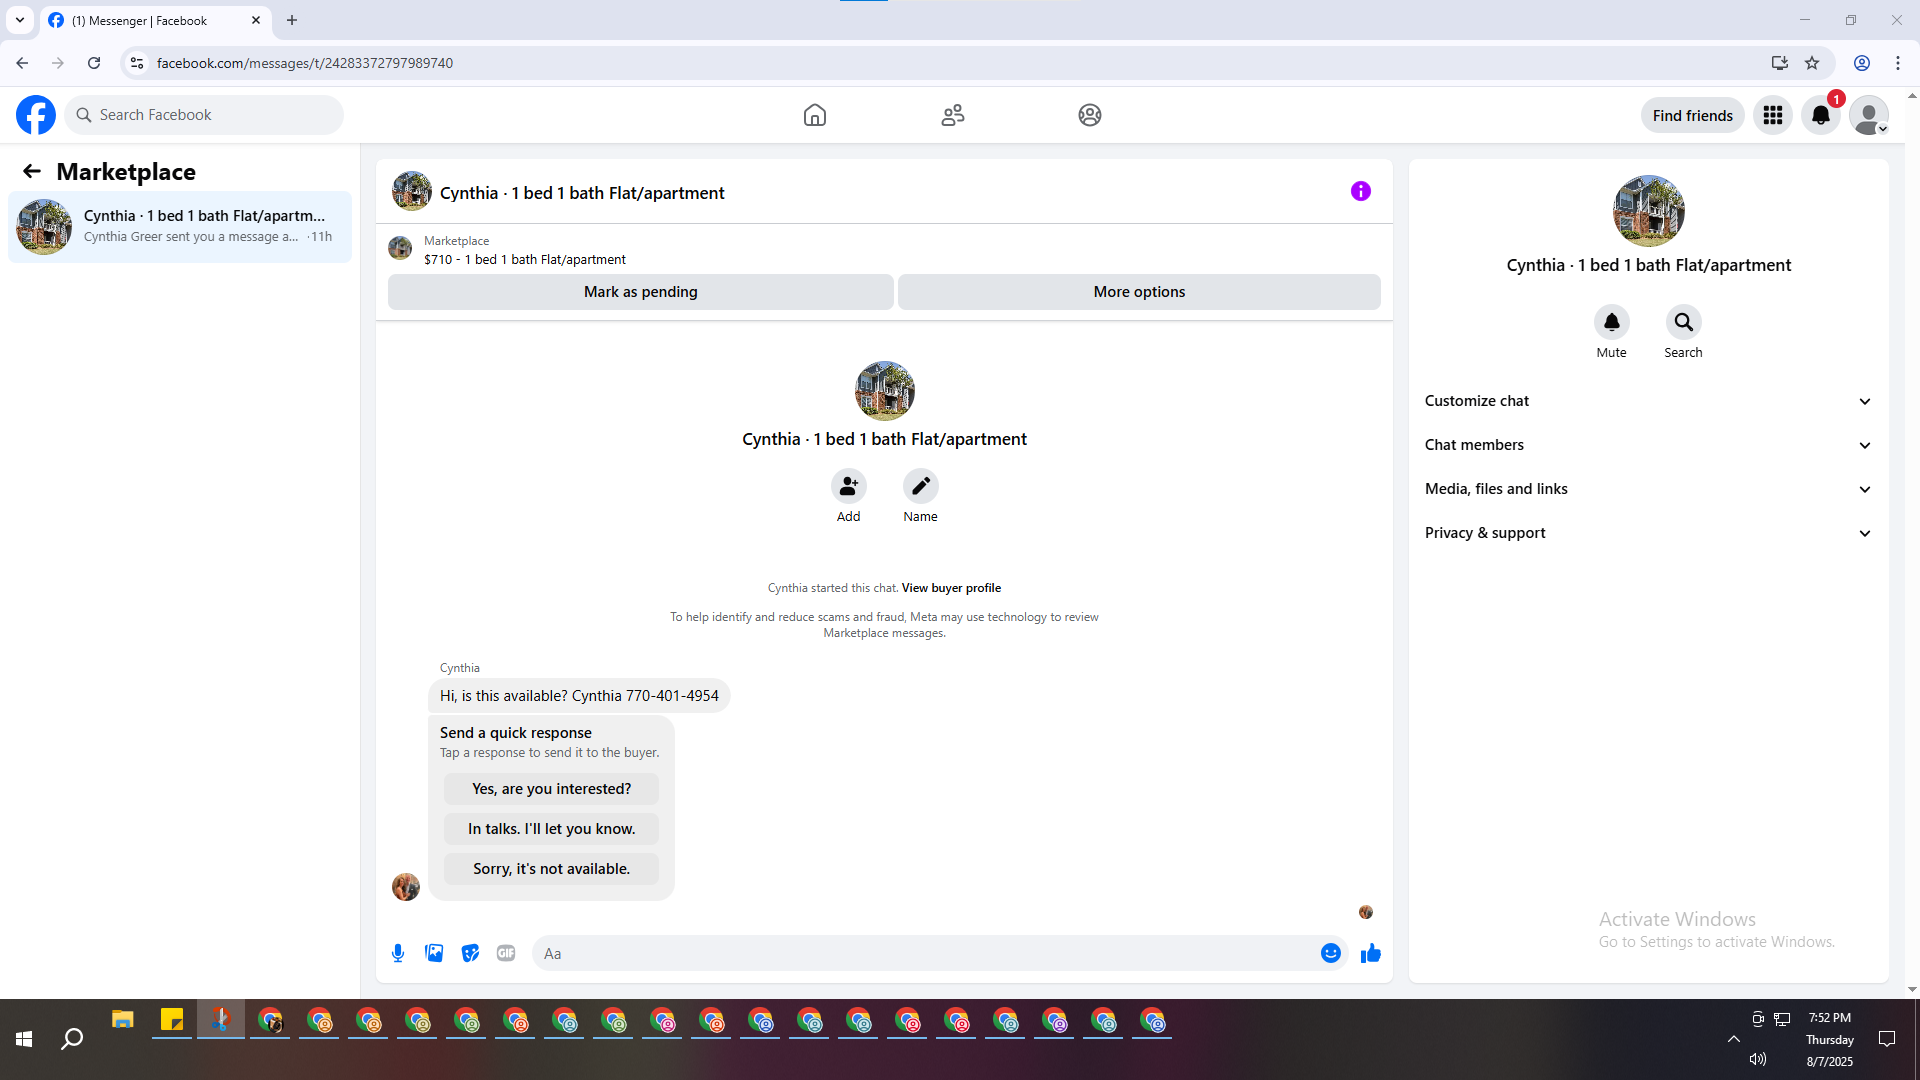This screenshot has height=1080, width=1920.
Task: Click the message text 'Hi, is this available? Cynthia 770-401-4954'
Action: point(579,696)
